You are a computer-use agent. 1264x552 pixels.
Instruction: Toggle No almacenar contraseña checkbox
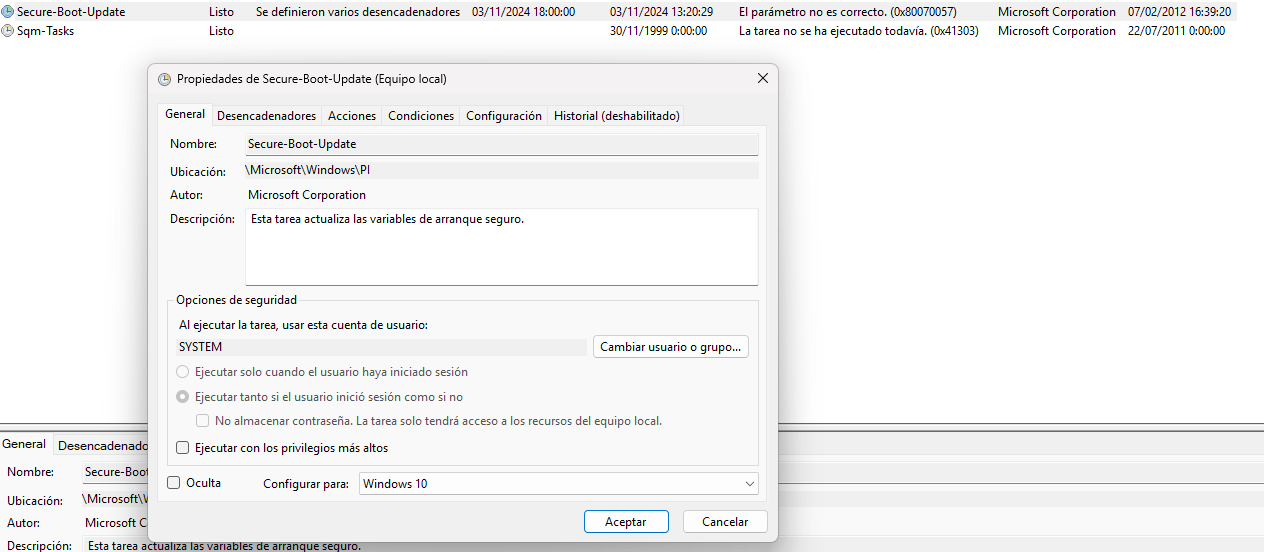pyautogui.click(x=203, y=421)
